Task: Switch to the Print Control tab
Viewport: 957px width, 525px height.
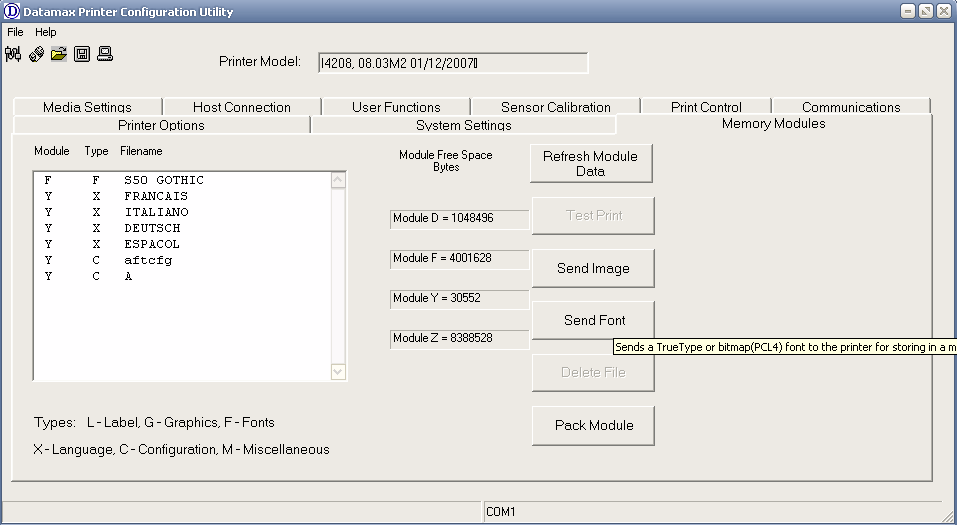Action: point(706,107)
